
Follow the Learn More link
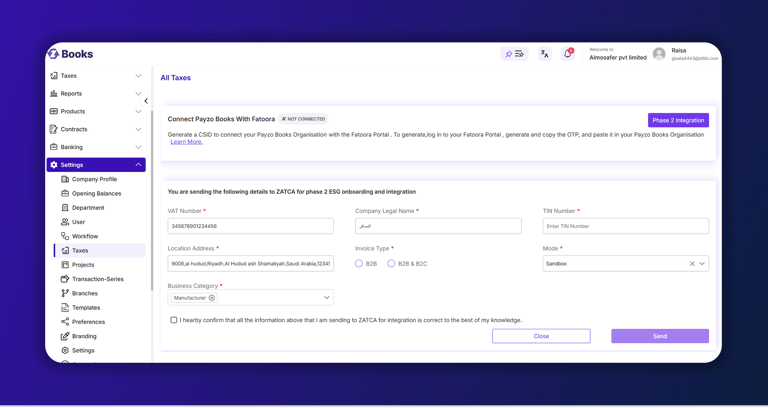tap(187, 142)
